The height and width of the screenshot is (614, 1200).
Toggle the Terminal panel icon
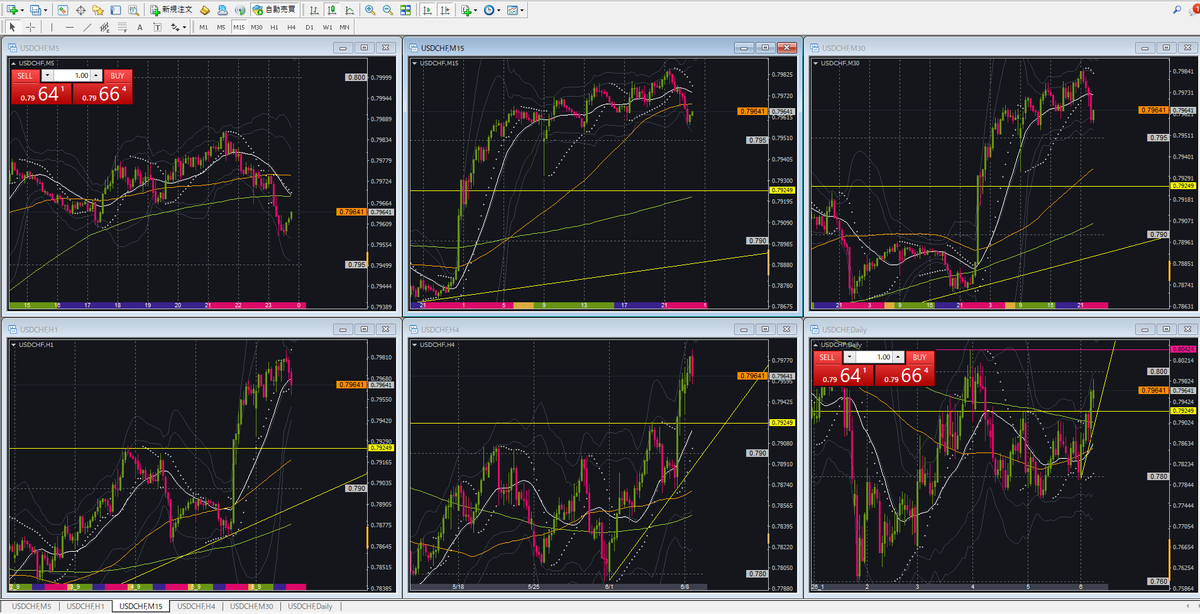(x=115, y=9)
